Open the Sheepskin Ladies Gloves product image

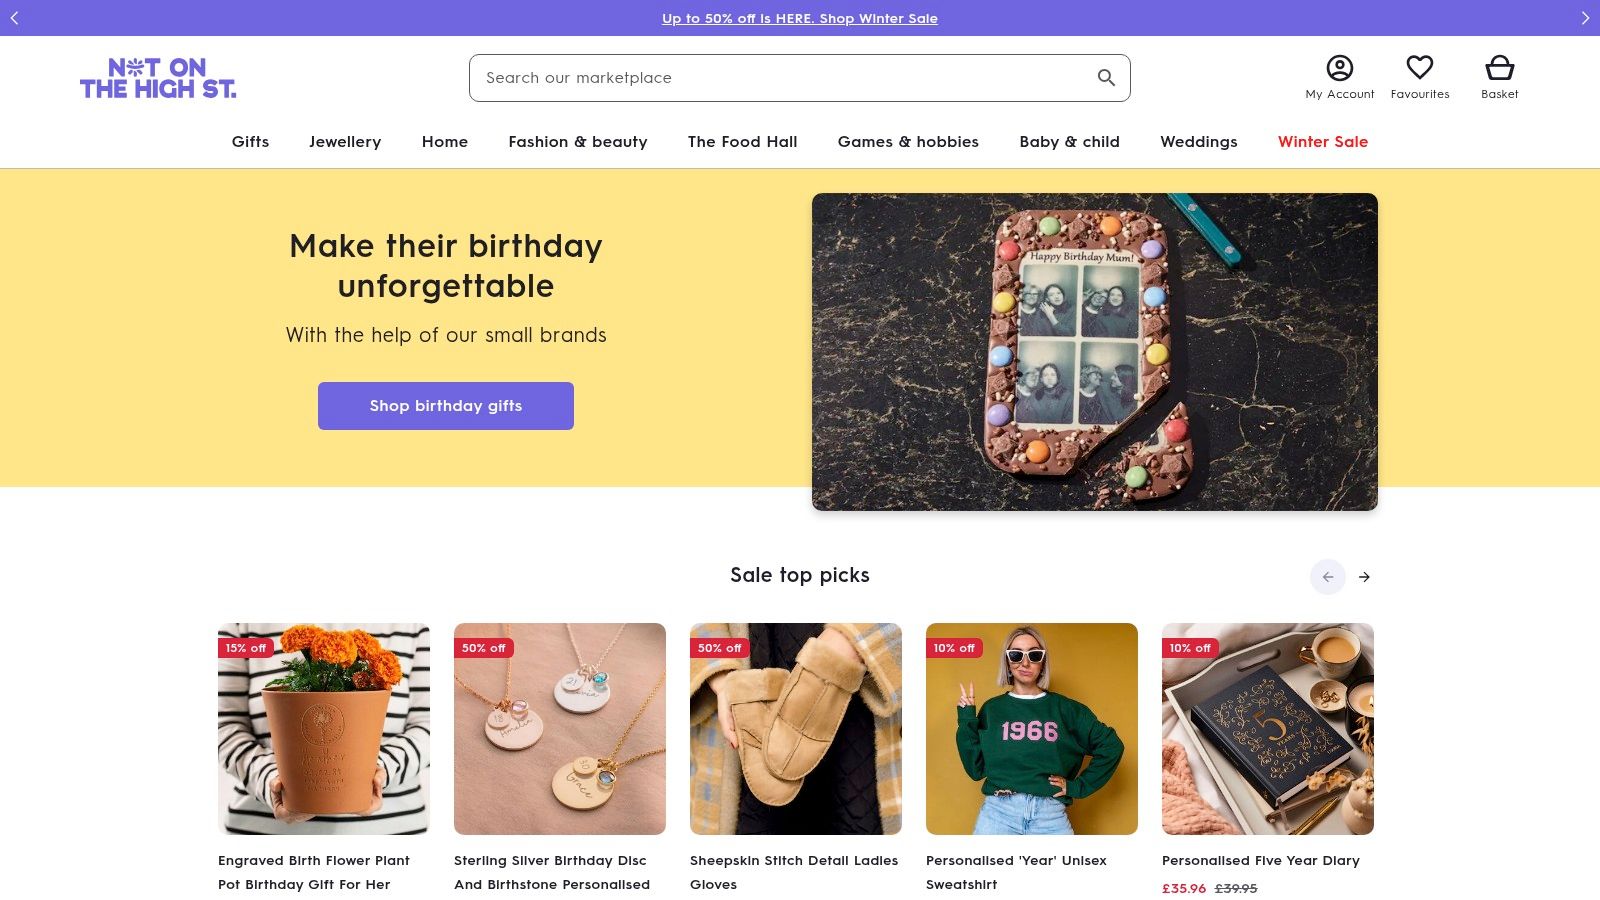(796, 729)
